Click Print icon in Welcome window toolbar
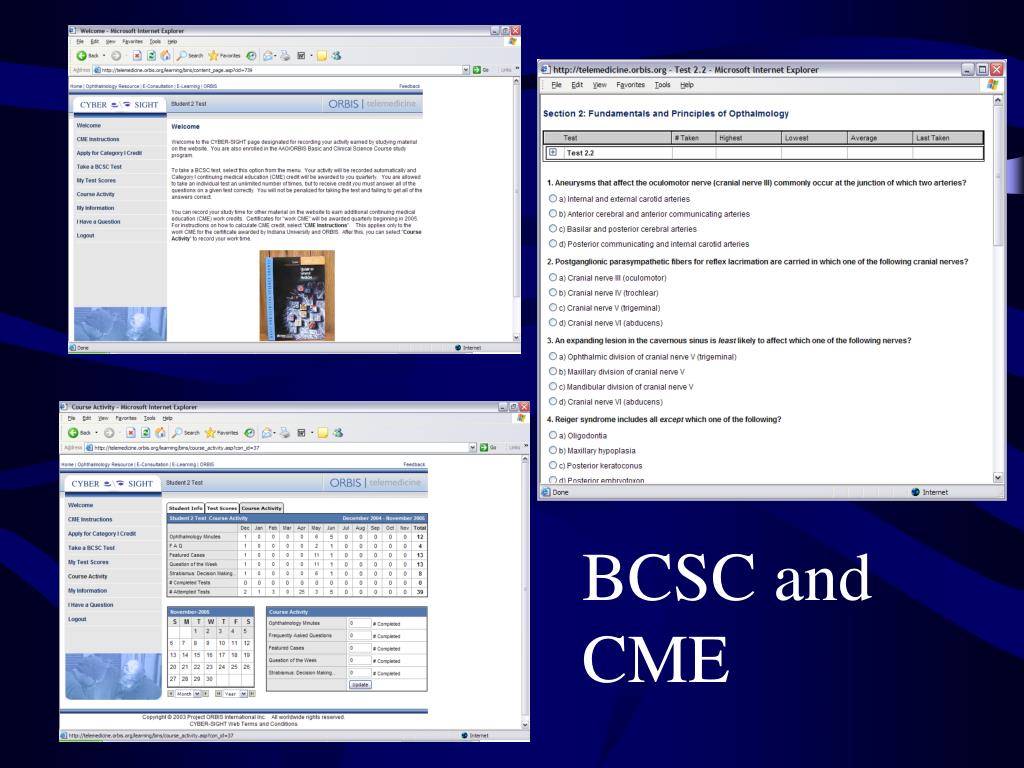 (285, 56)
